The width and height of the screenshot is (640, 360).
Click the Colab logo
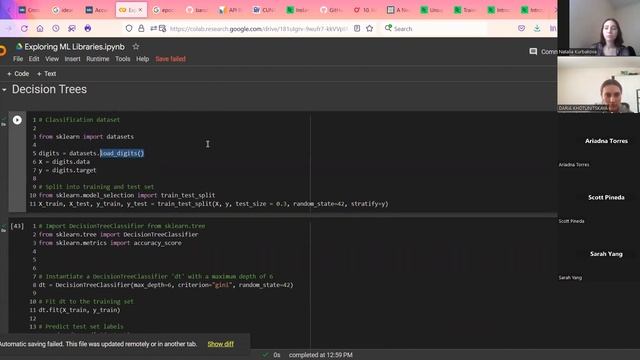click(x=3, y=51)
